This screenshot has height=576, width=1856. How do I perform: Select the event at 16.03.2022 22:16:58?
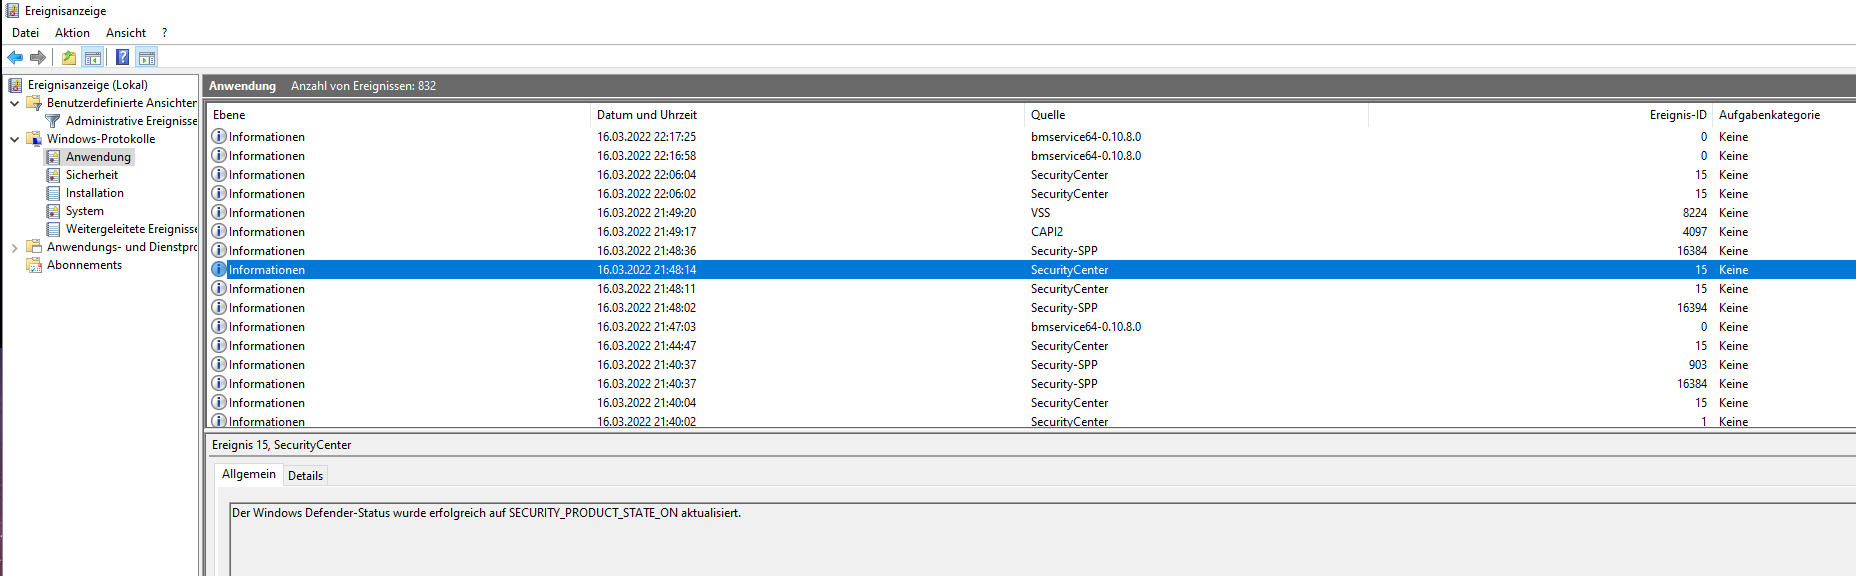1031,155
